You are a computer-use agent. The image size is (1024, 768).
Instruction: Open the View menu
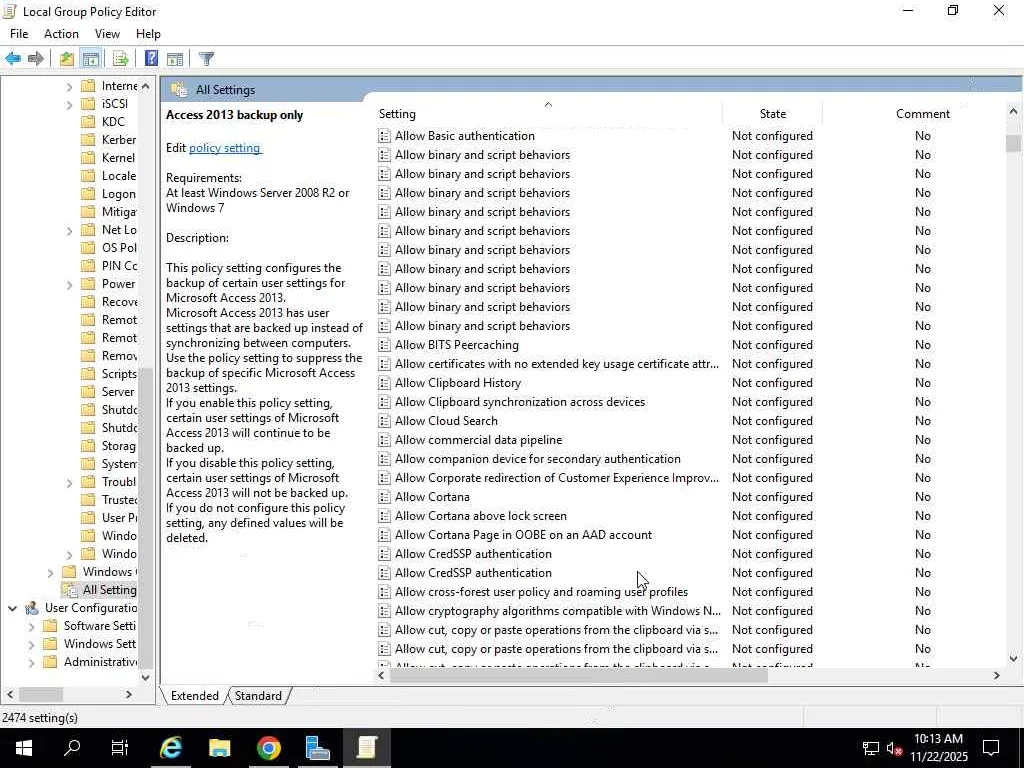tap(107, 34)
